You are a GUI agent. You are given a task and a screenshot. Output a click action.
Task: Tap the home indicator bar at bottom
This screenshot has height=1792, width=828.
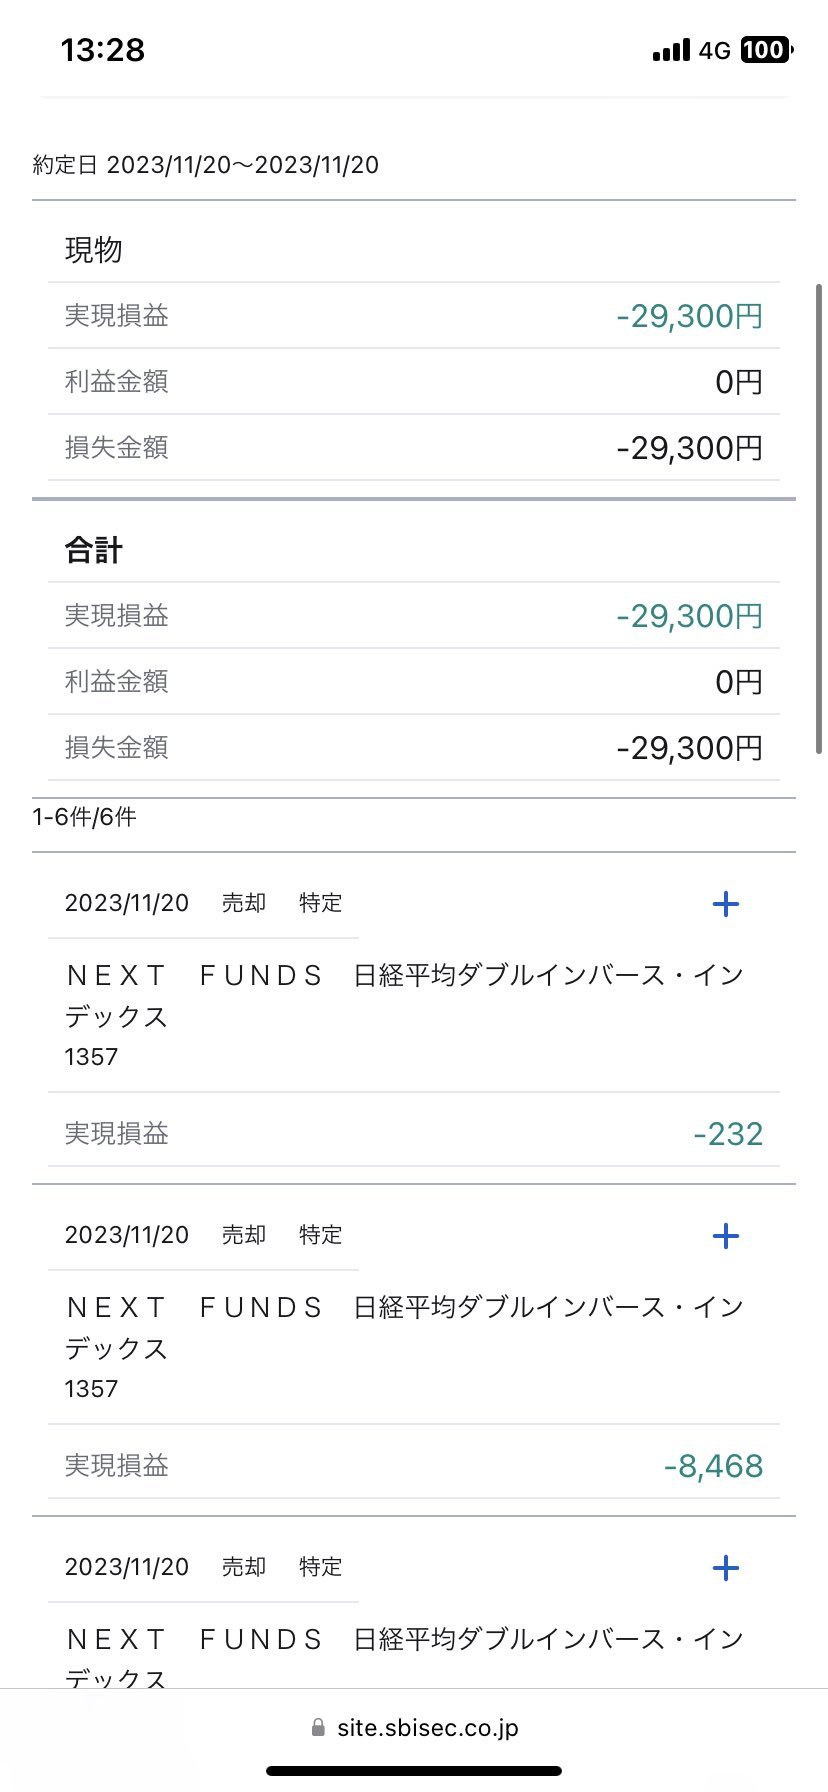click(x=414, y=1771)
